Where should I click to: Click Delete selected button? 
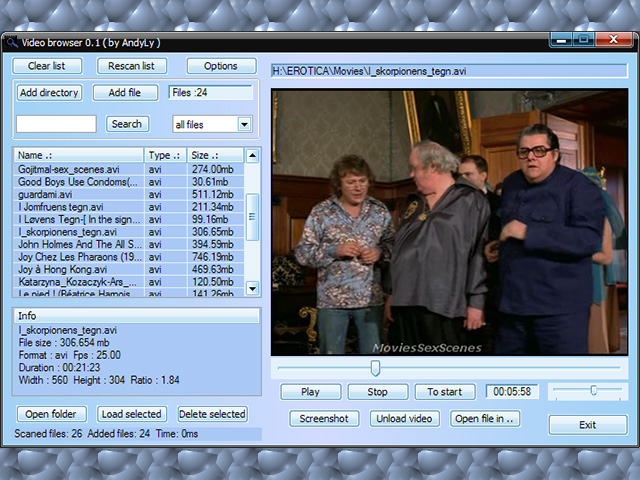click(x=212, y=414)
